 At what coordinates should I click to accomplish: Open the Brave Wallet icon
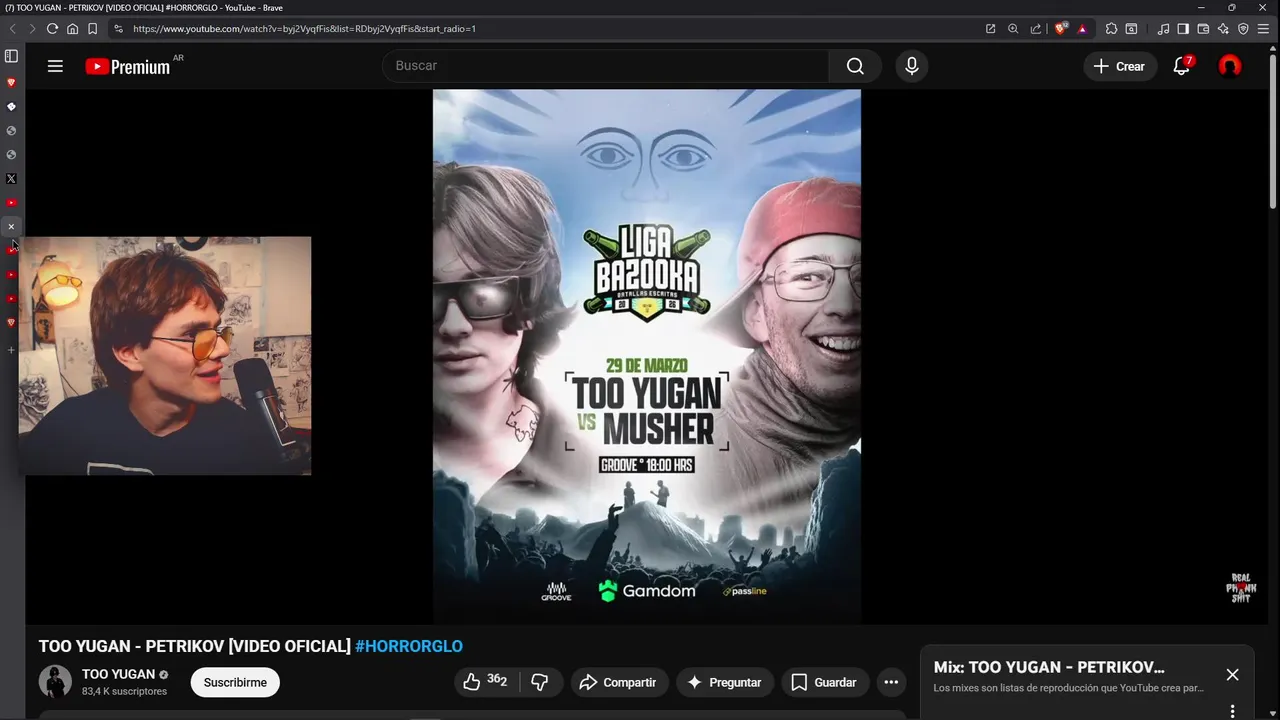[x=1203, y=29]
